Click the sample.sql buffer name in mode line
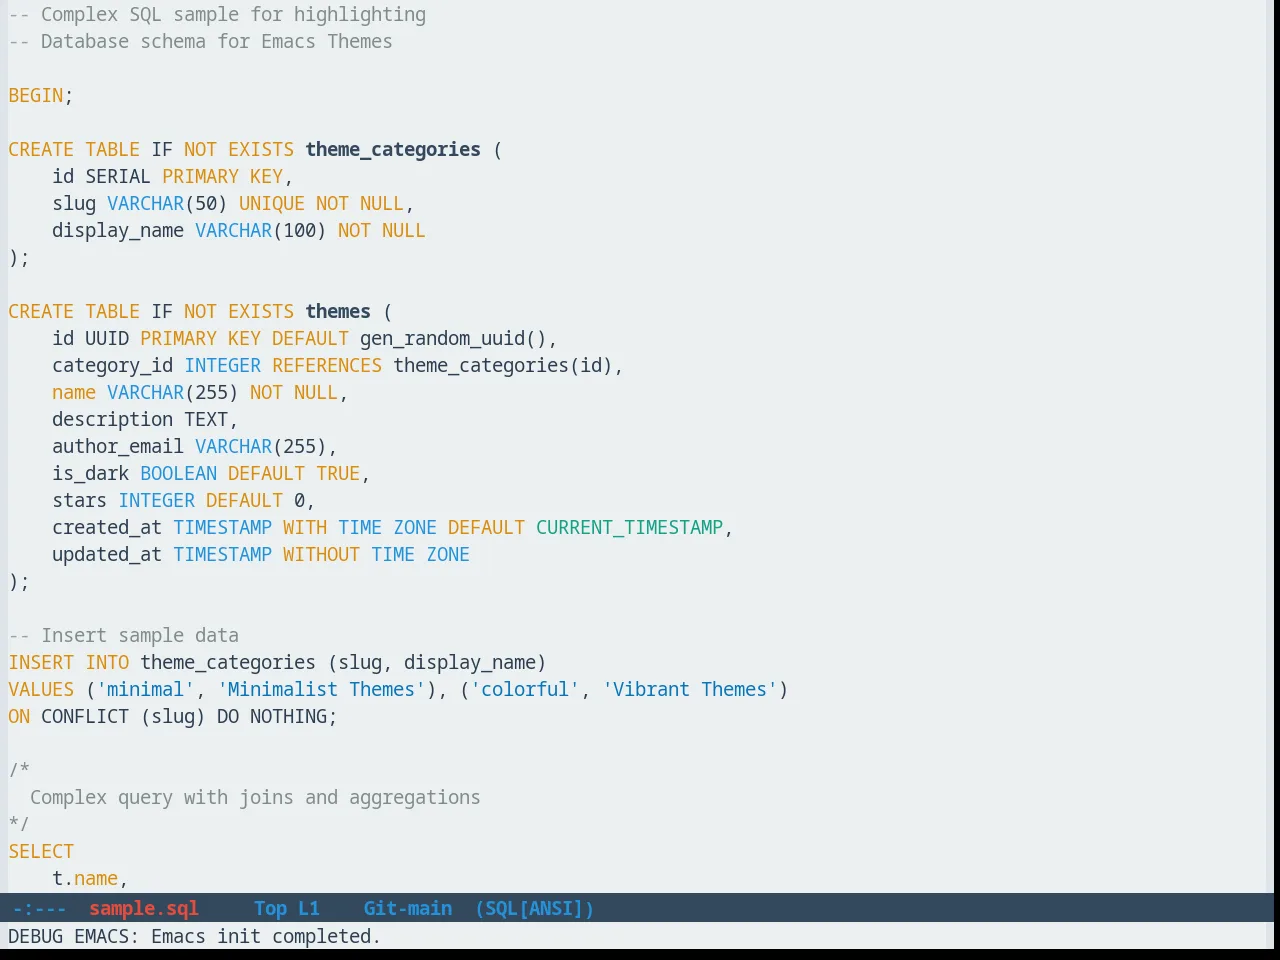The height and width of the screenshot is (960, 1280). click(144, 908)
